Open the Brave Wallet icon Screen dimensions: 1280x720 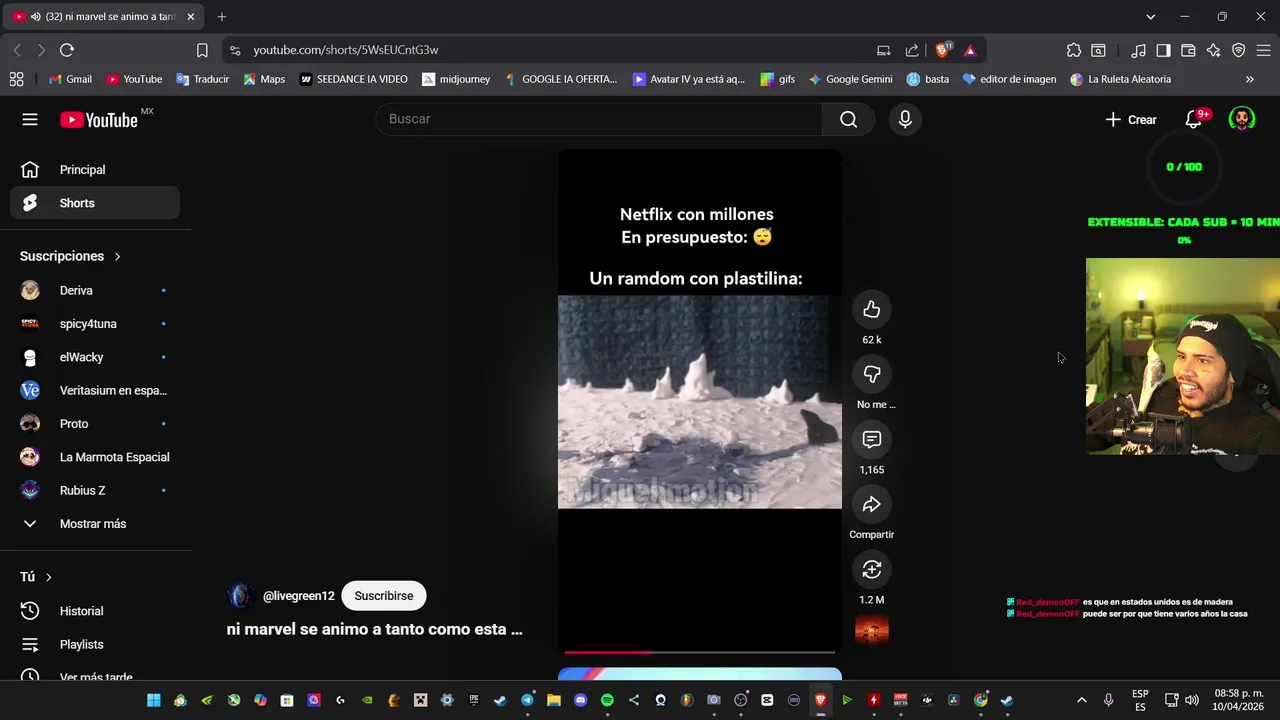click(1188, 50)
